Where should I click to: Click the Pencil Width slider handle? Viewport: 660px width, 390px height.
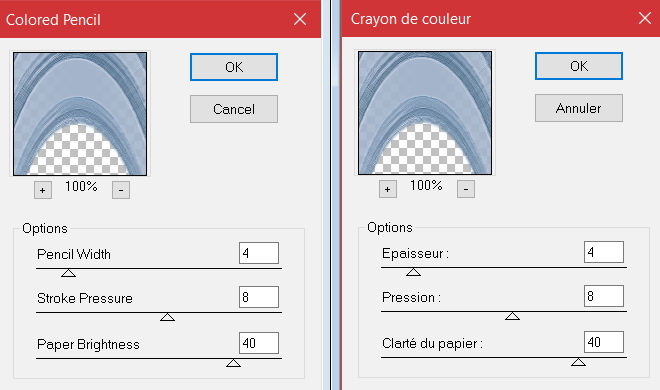click(68, 273)
